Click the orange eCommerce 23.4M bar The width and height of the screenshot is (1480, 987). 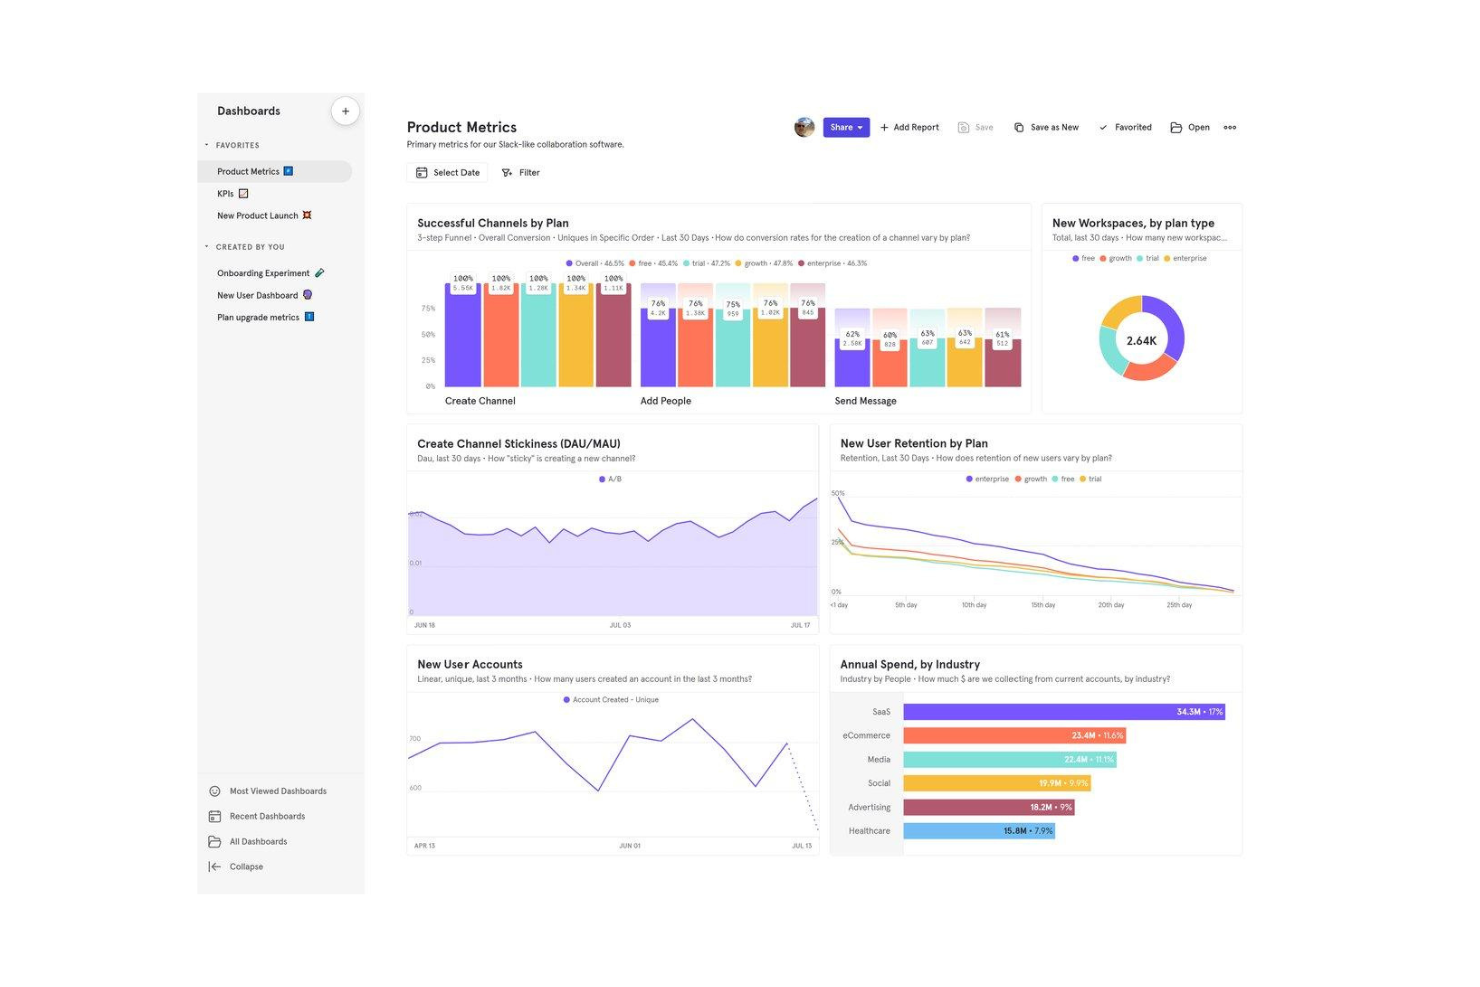point(1015,735)
